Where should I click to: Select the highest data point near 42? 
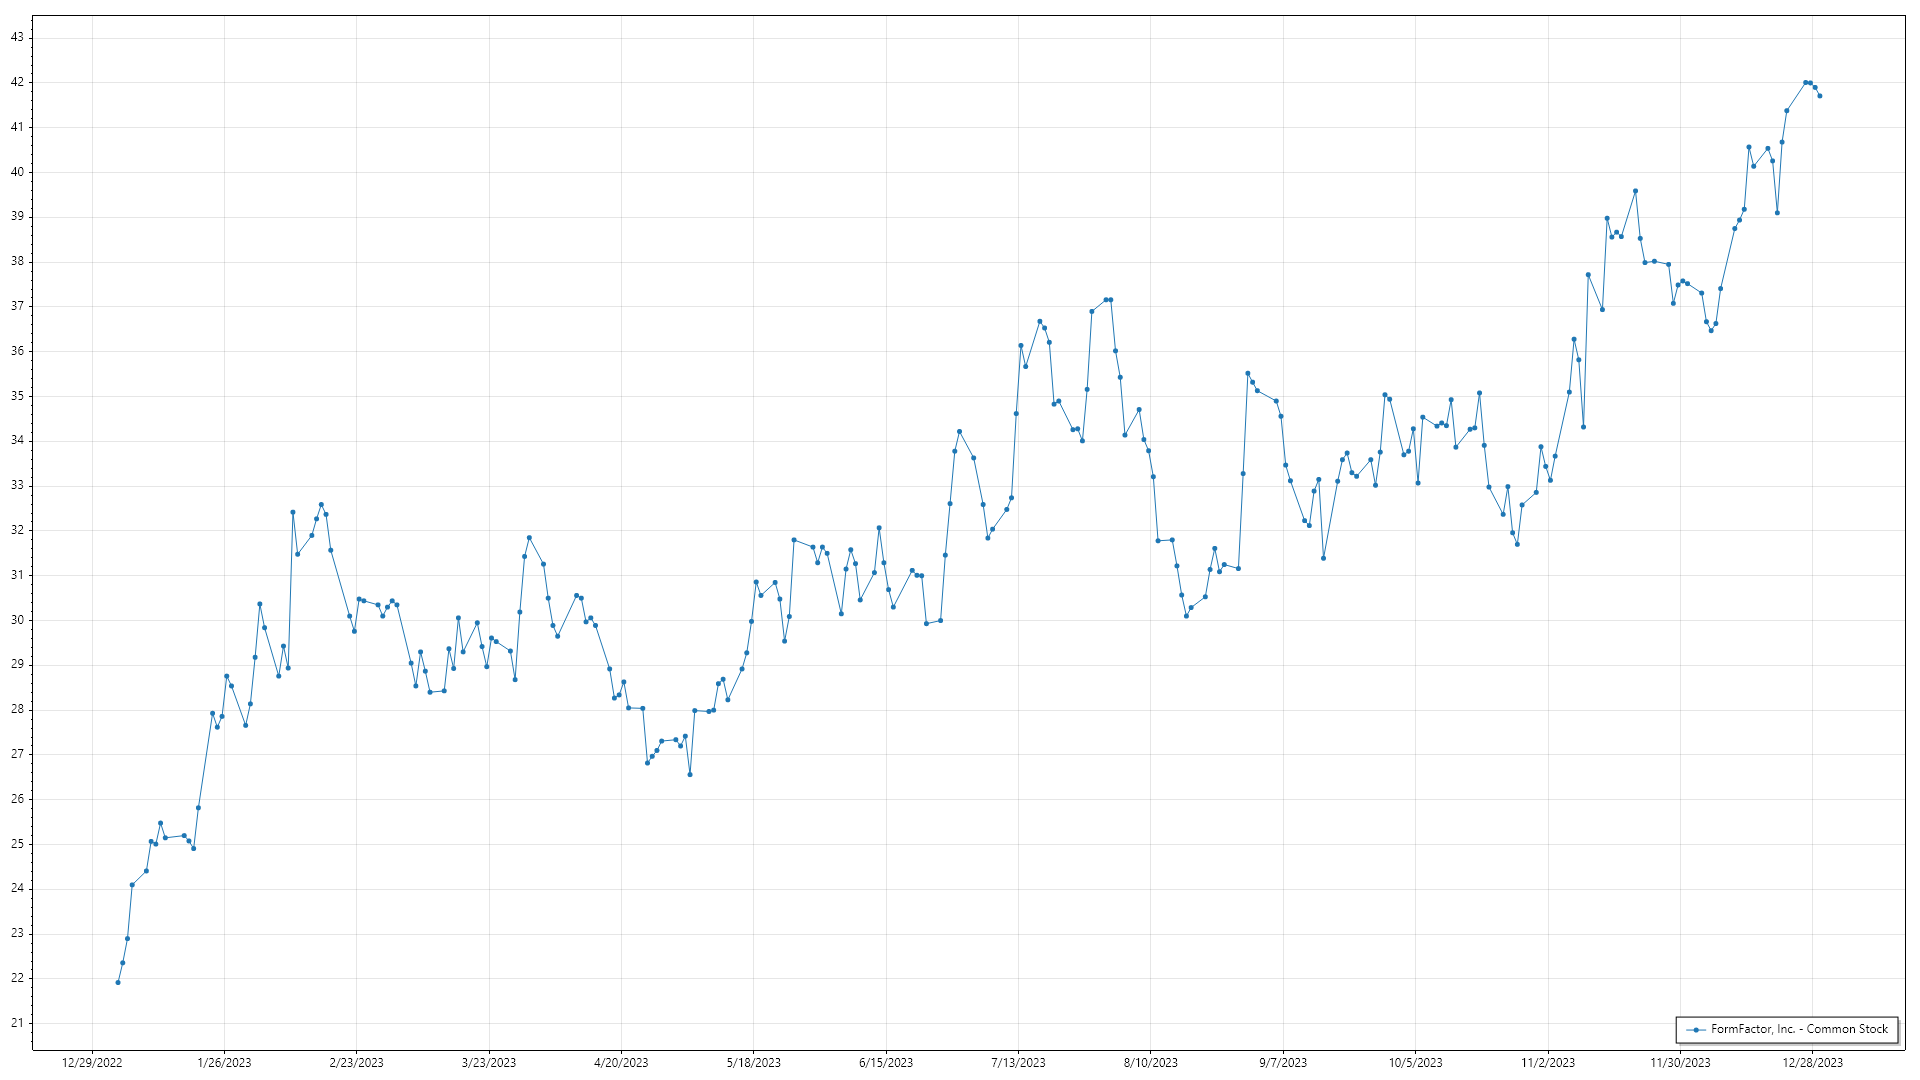click(x=1805, y=82)
